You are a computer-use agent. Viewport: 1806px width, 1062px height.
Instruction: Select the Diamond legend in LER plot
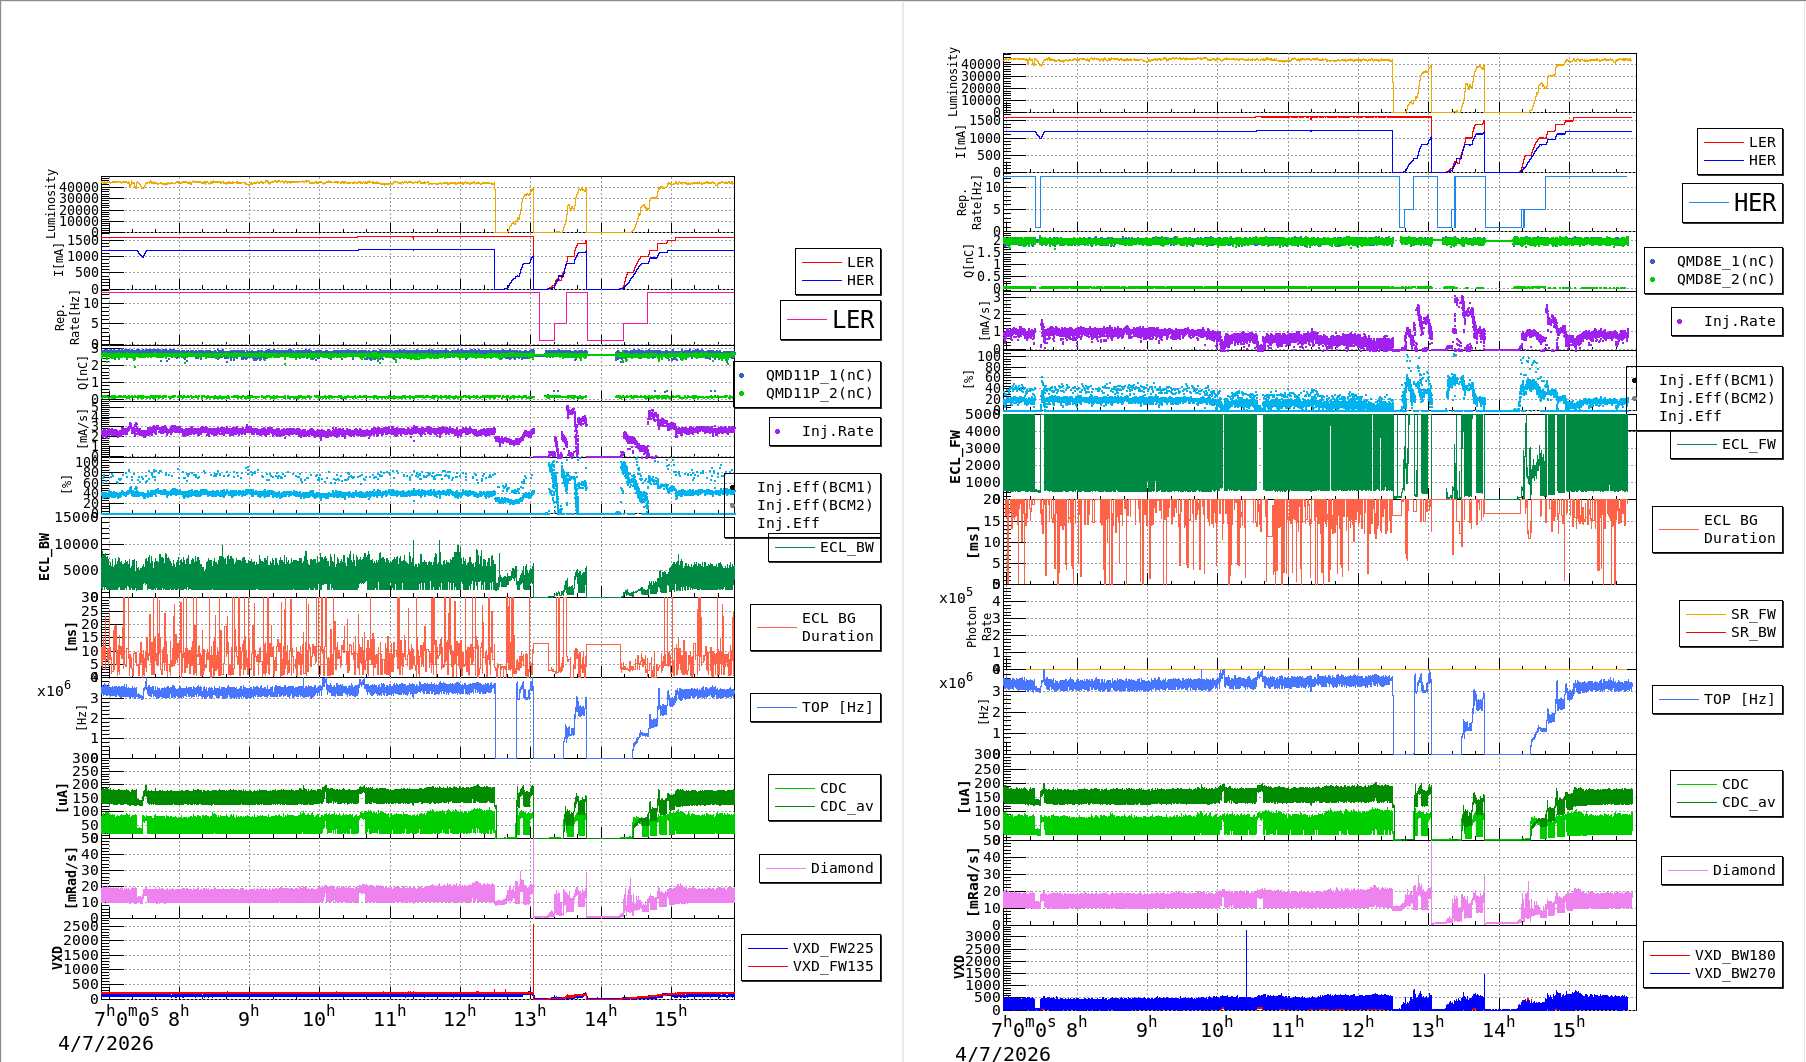tap(820, 868)
